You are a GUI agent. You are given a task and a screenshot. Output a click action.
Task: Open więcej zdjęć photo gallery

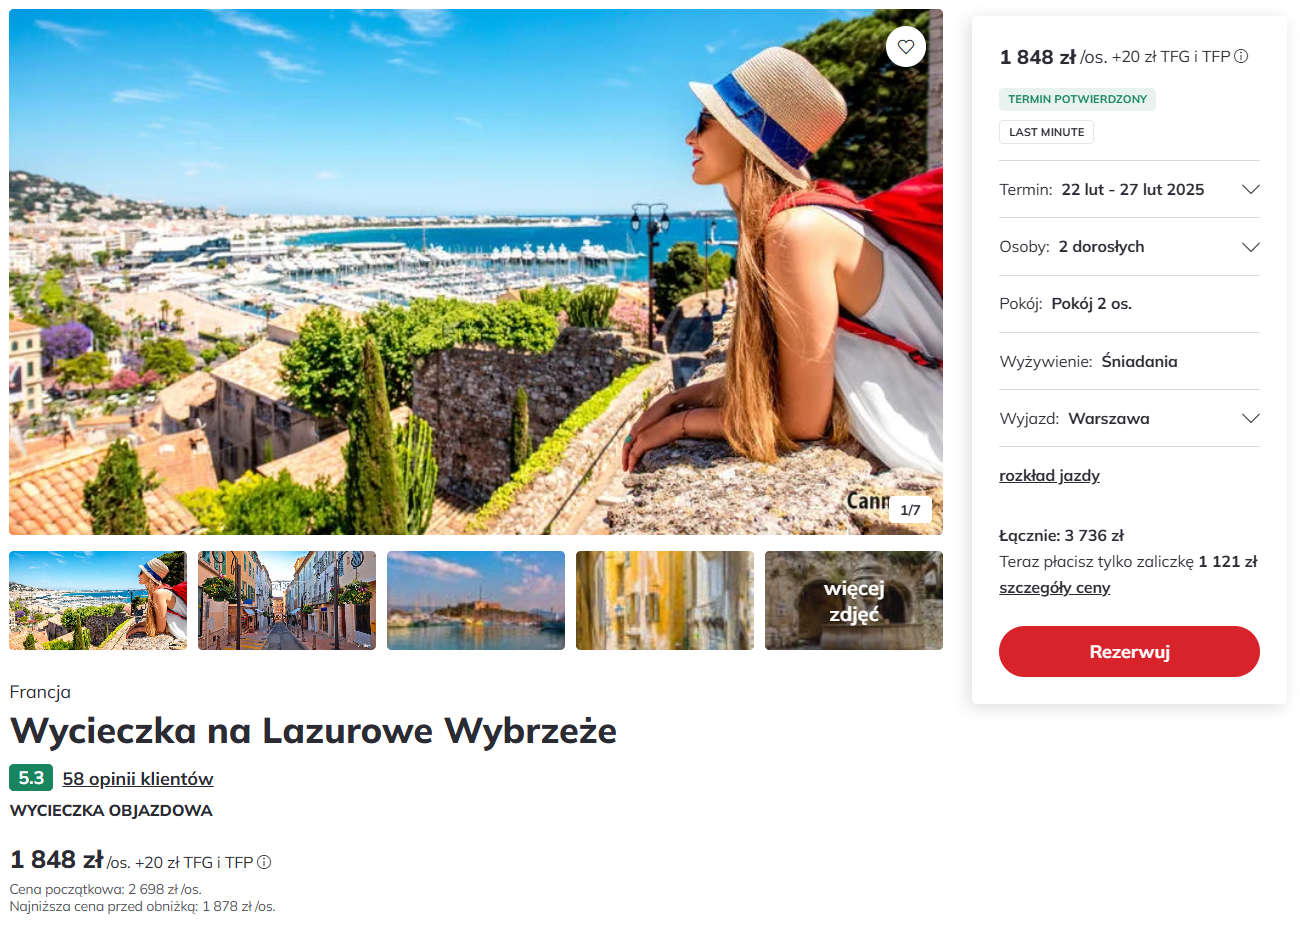(854, 600)
